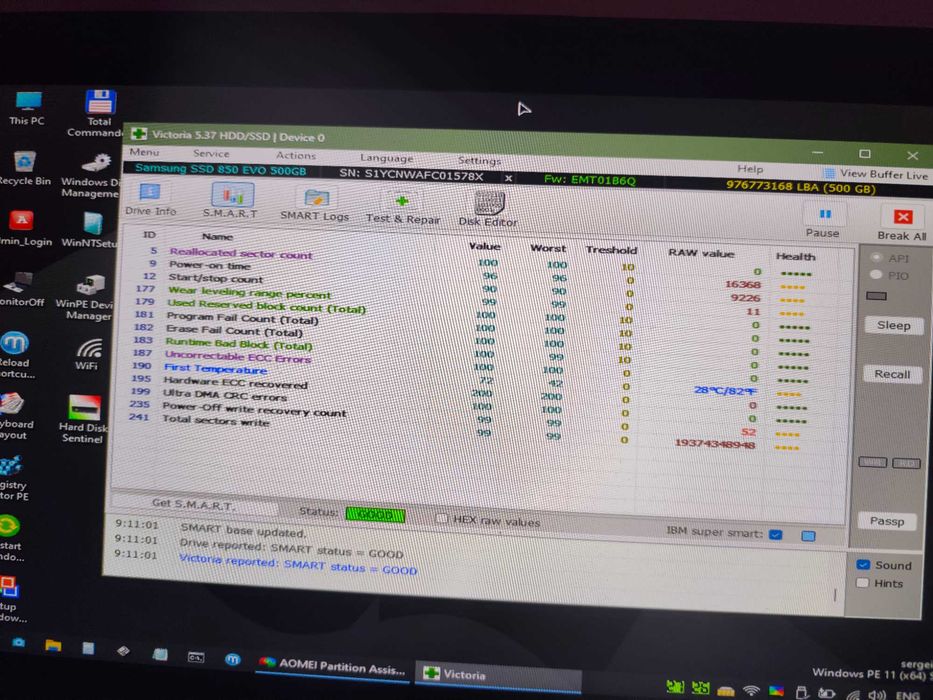Click the Recall button
The height and width of the screenshot is (700, 933).
(x=893, y=374)
